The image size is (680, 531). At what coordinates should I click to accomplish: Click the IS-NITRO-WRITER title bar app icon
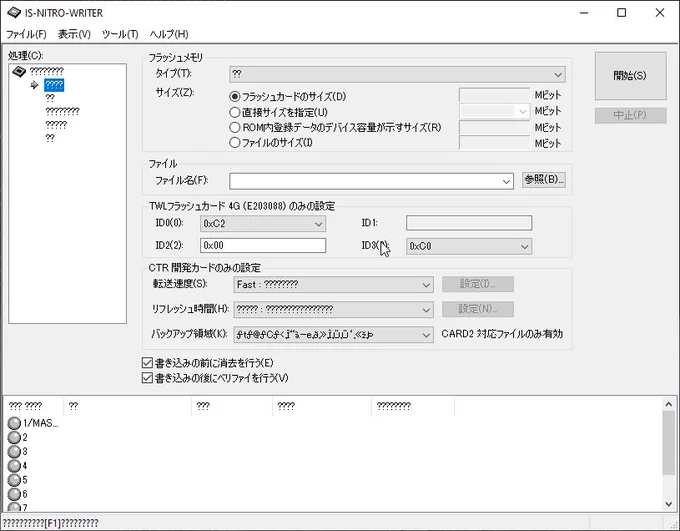pyautogui.click(x=14, y=13)
